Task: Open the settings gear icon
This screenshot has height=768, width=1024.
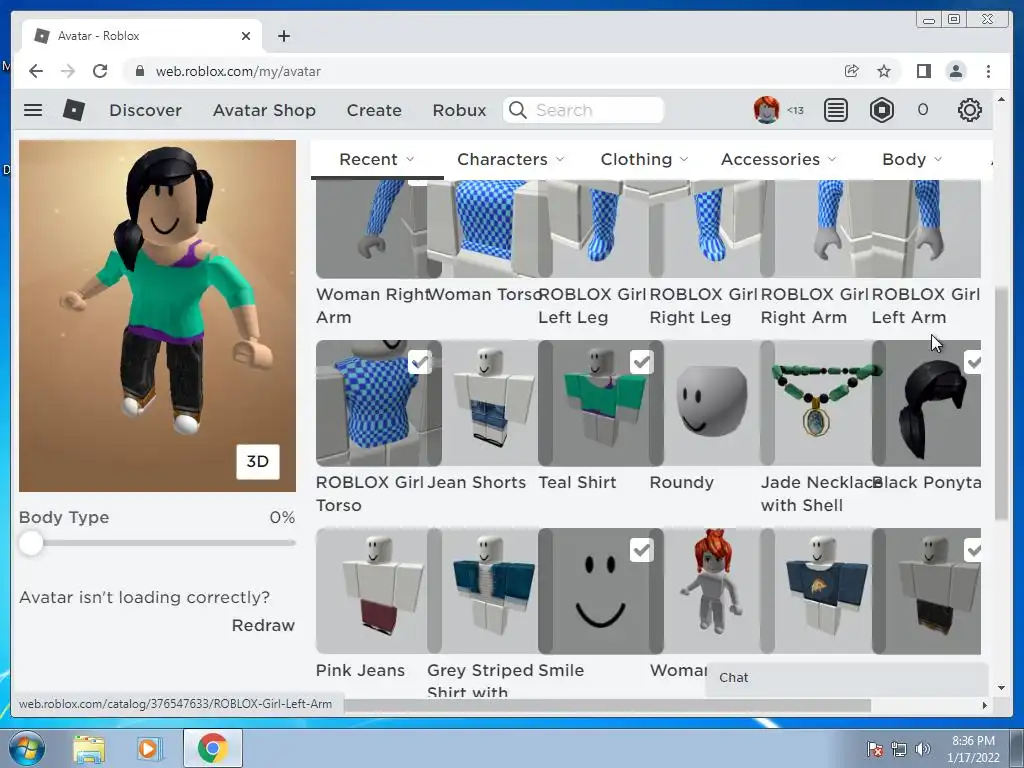Action: (969, 110)
